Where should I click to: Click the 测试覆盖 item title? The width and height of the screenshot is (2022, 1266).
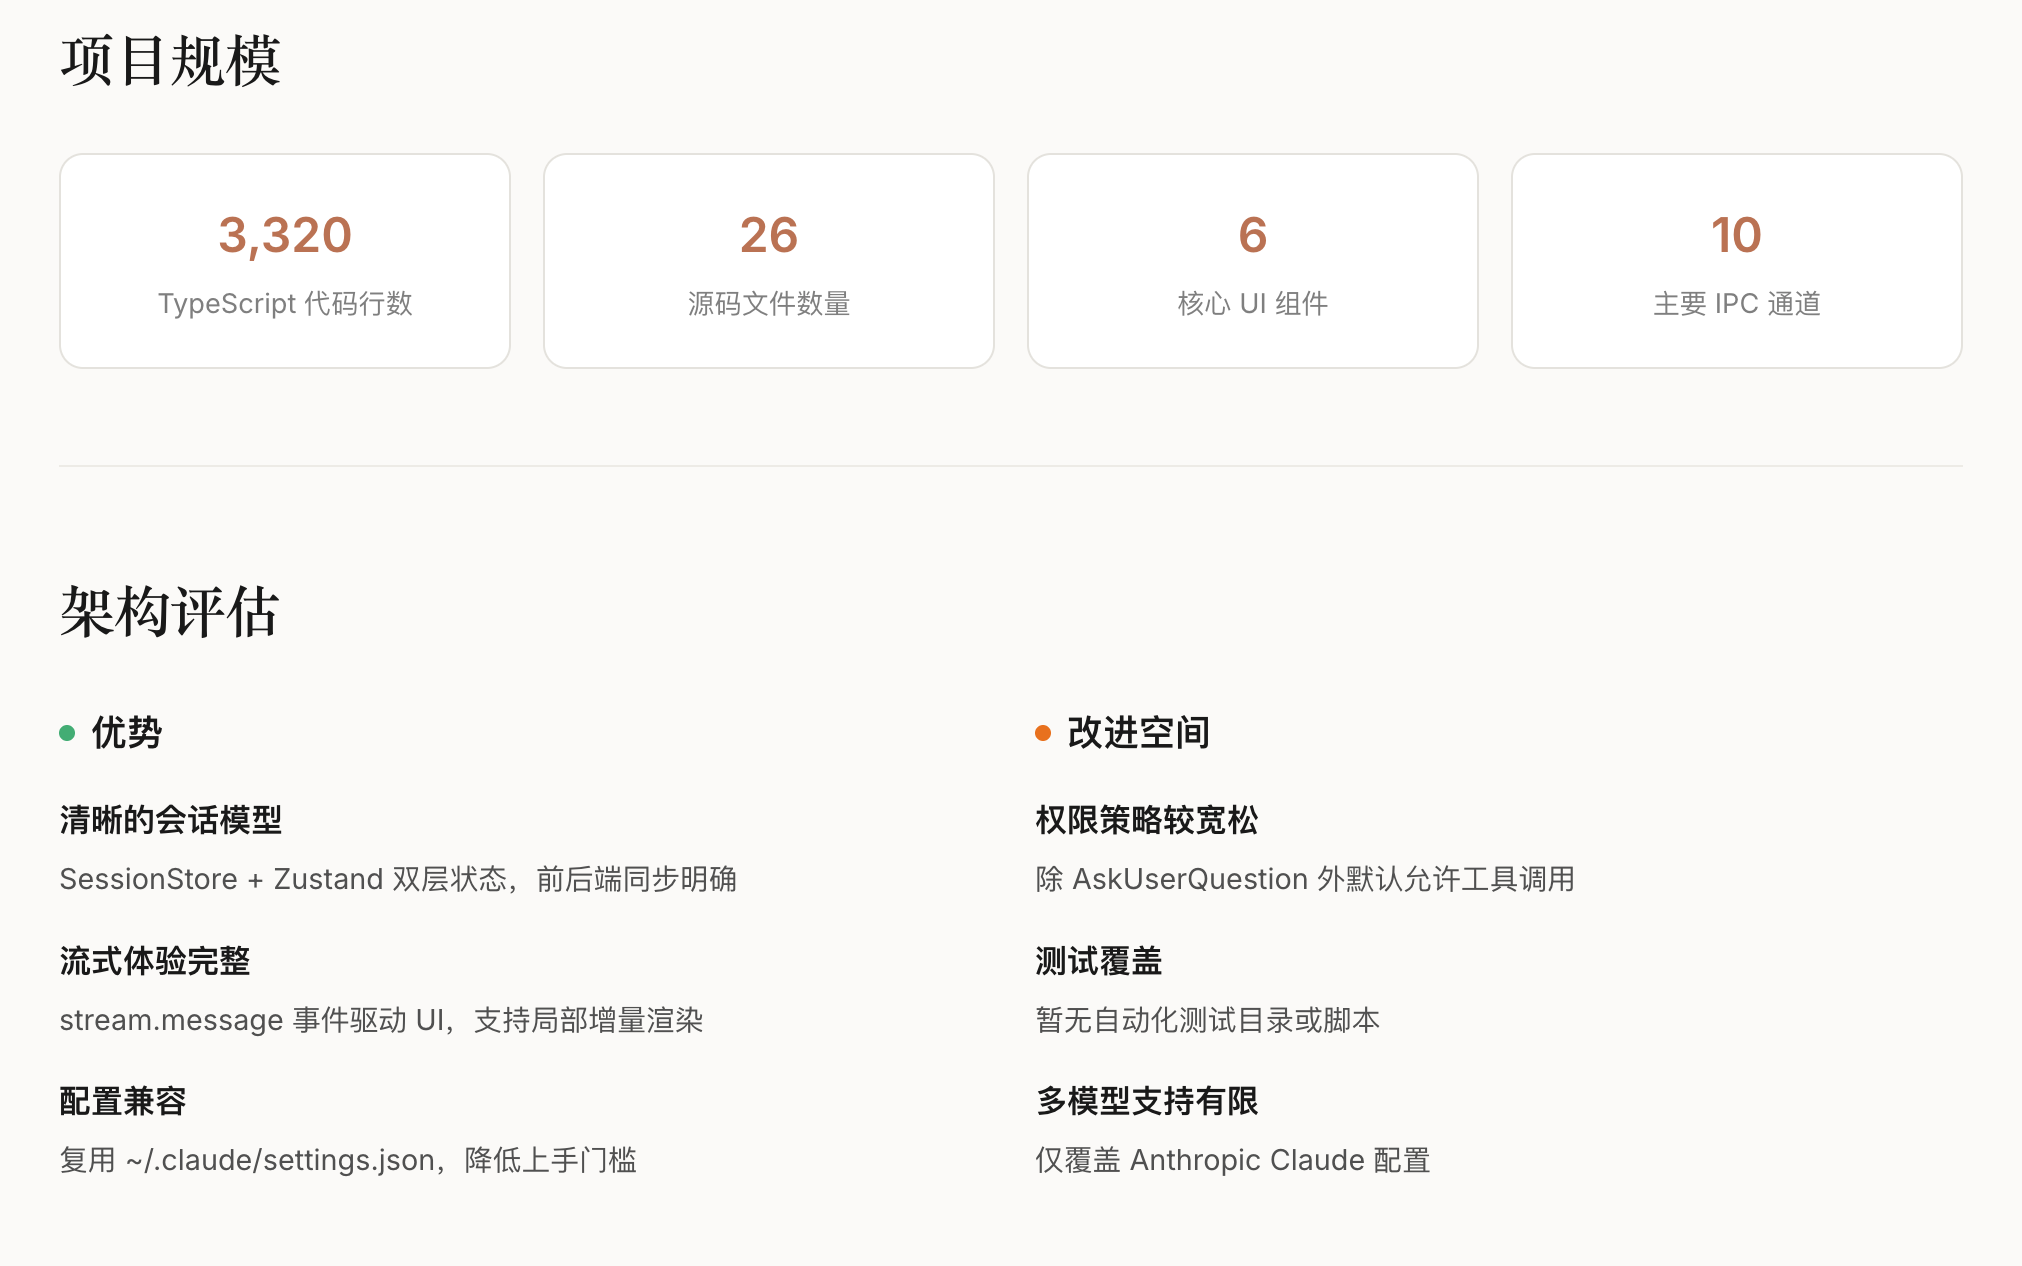(x=1099, y=961)
